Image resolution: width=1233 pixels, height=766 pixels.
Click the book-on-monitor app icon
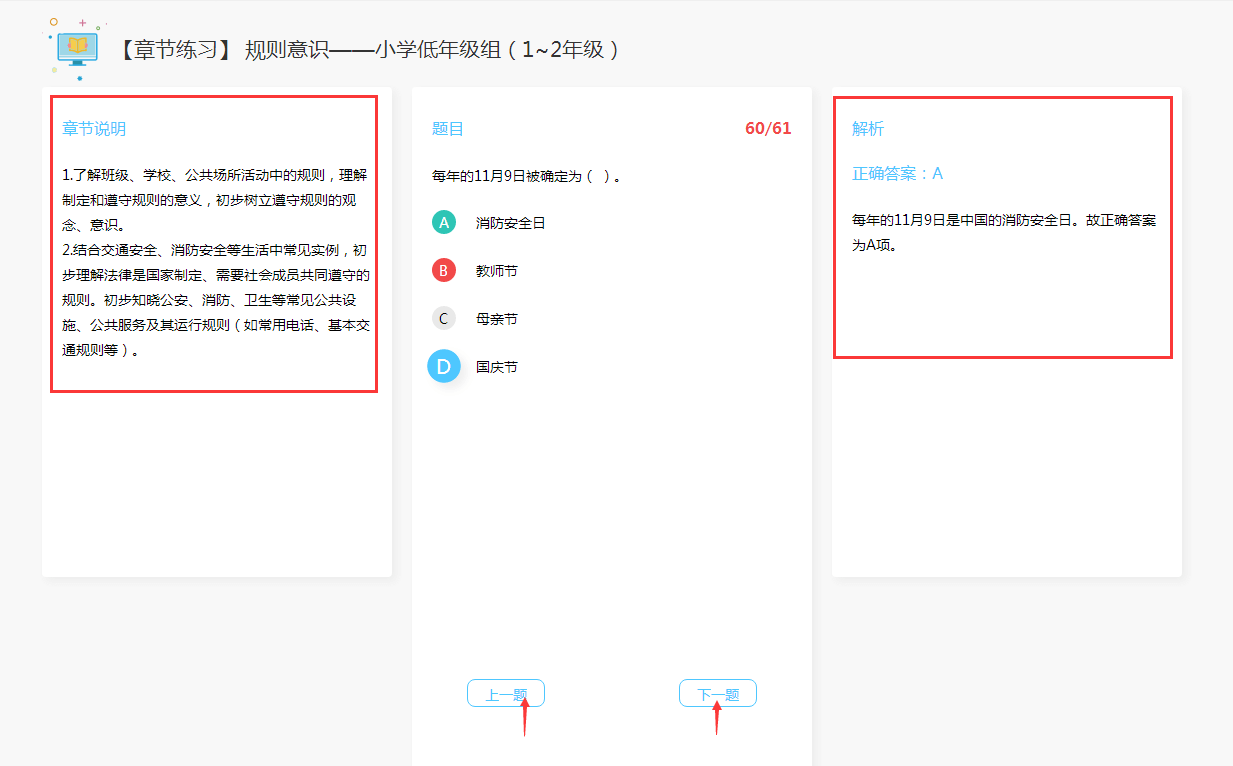coord(75,46)
